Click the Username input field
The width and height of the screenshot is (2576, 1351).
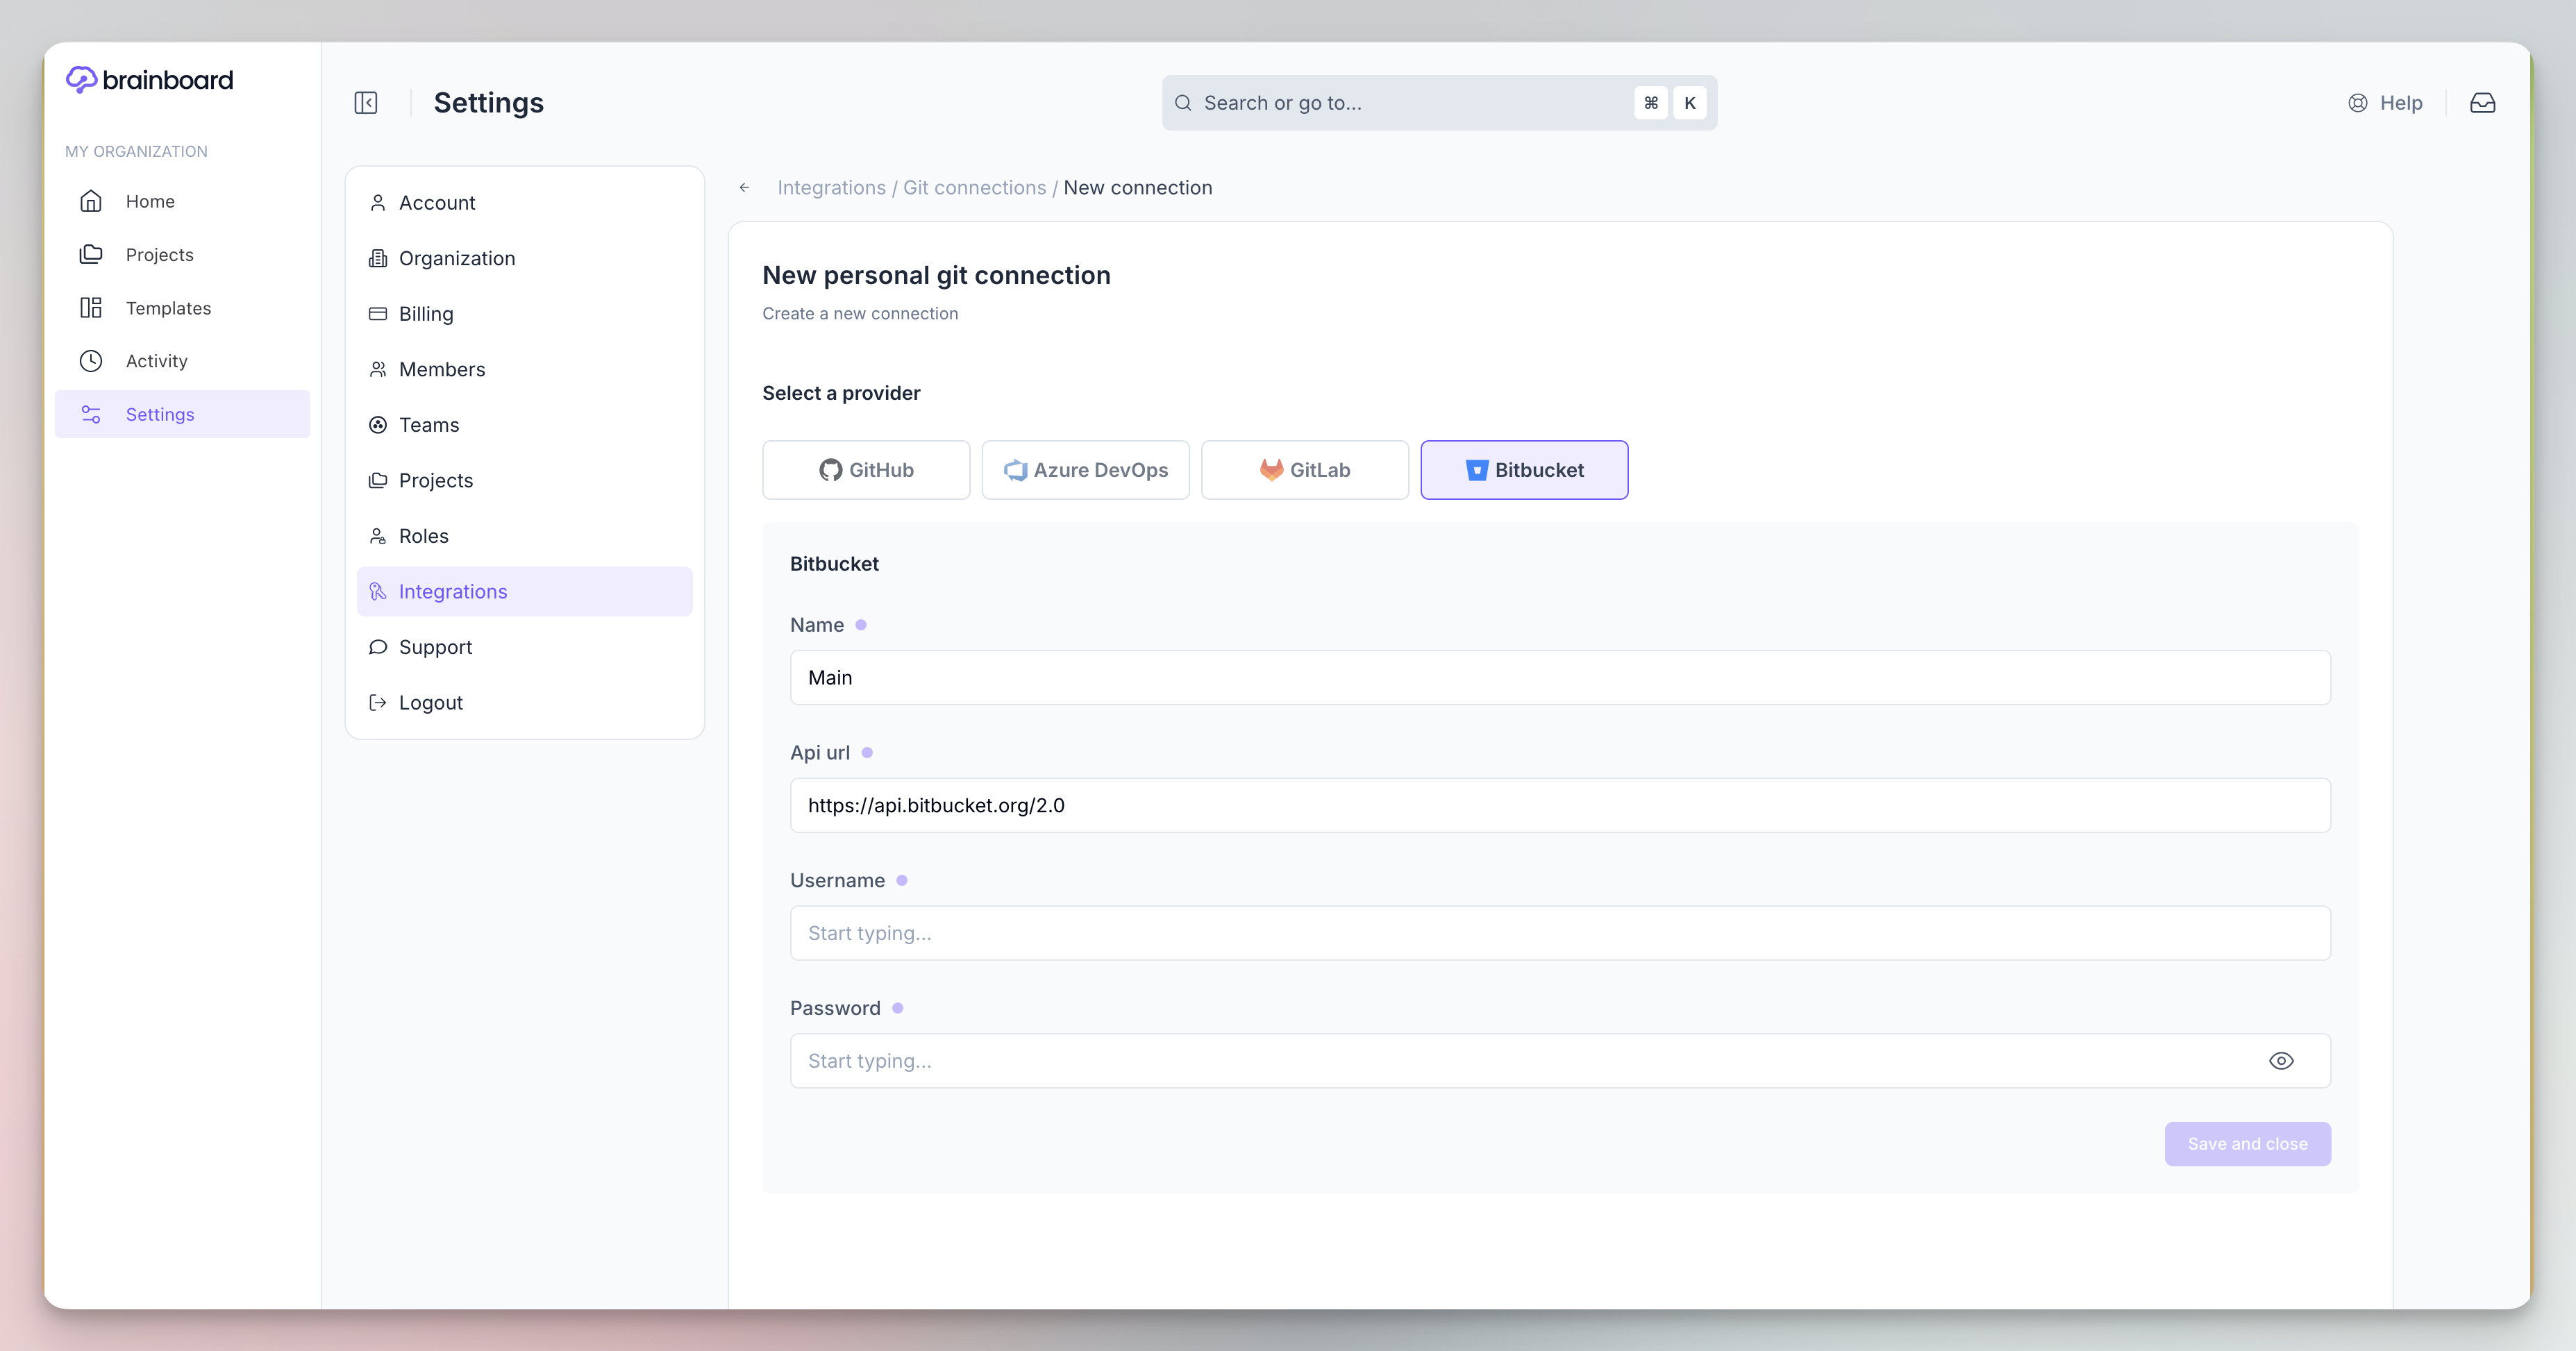pyautogui.click(x=1559, y=933)
